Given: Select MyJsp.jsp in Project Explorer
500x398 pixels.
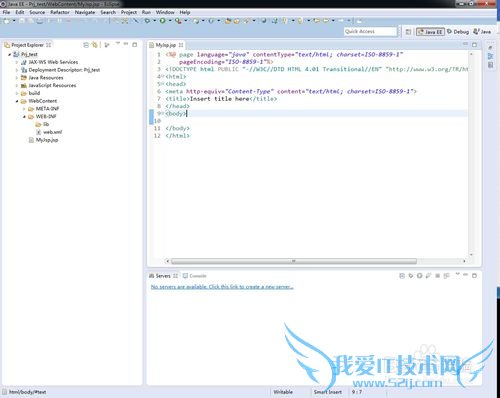Looking at the screenshot, I should (44, 140).
